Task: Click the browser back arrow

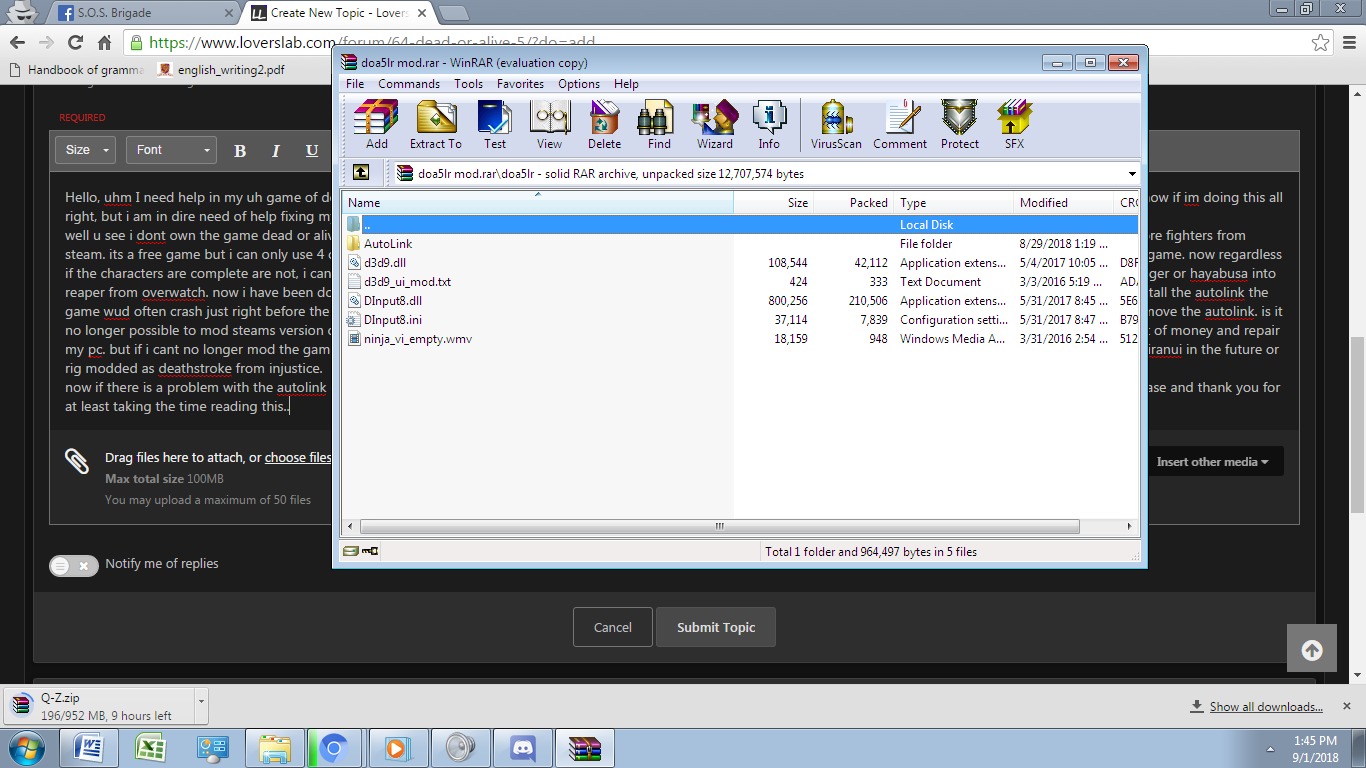Action: click(x=17, y=43)
